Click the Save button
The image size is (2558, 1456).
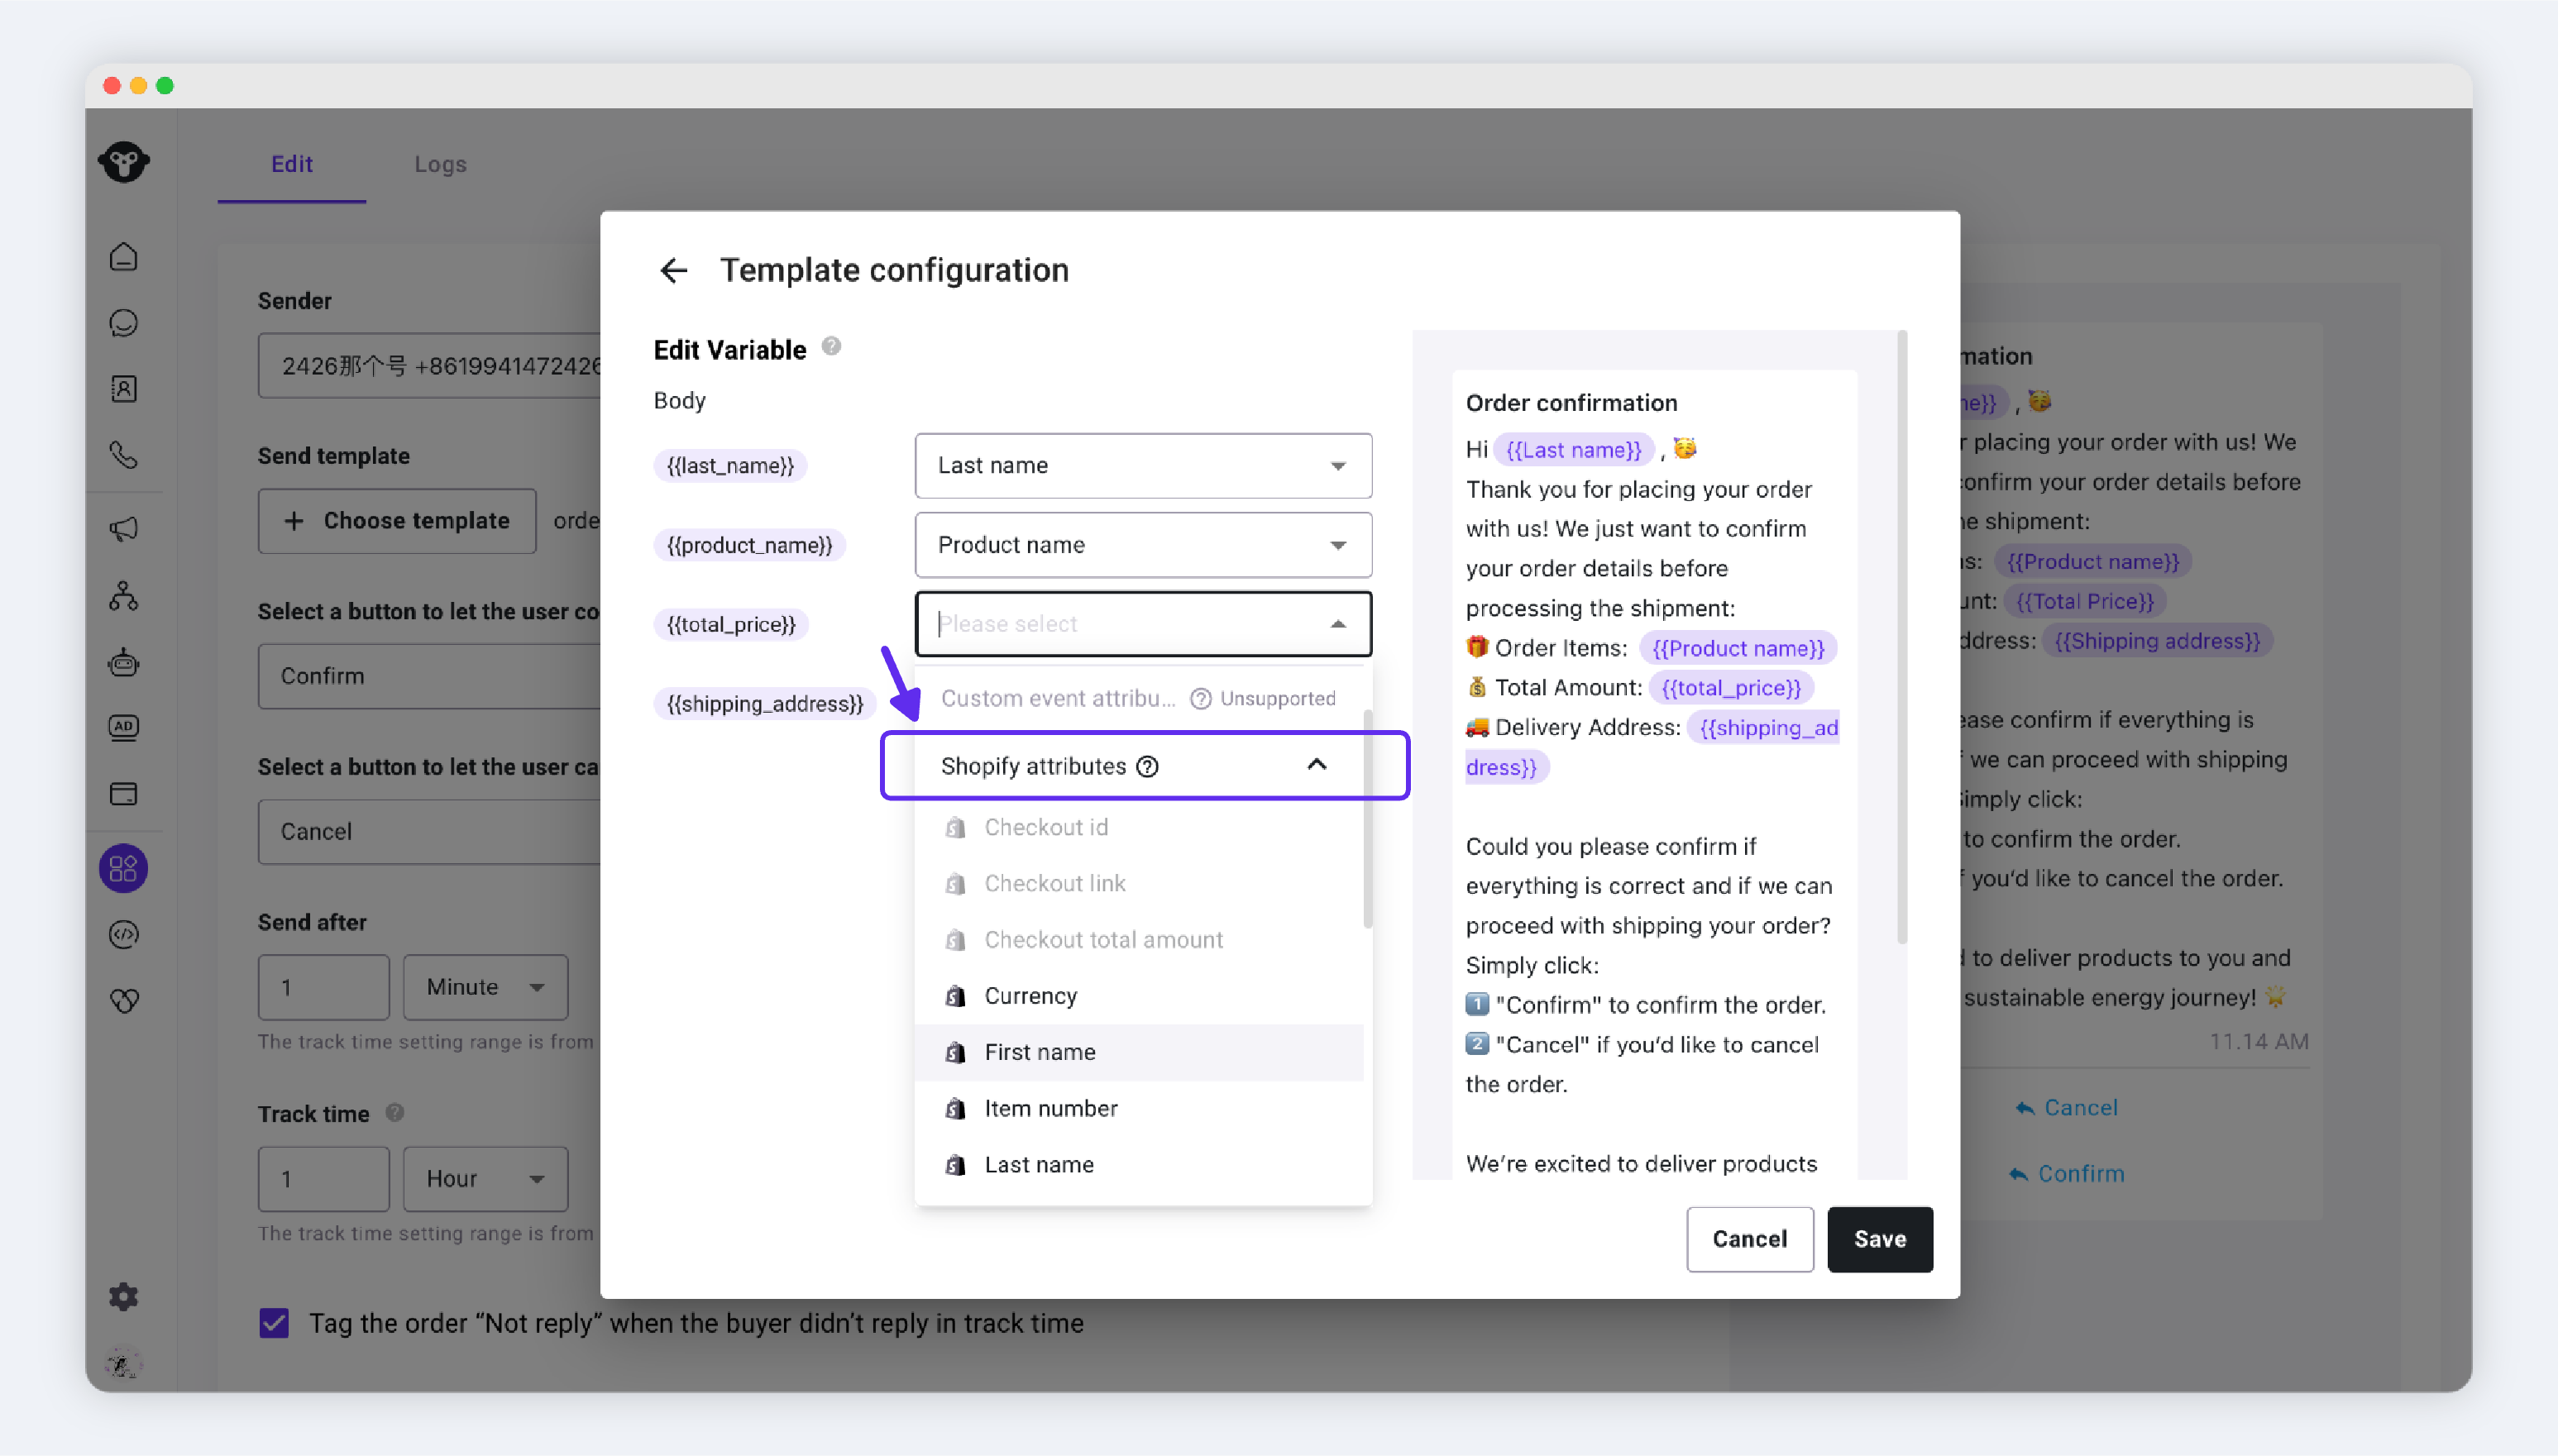(1880, 1239)
